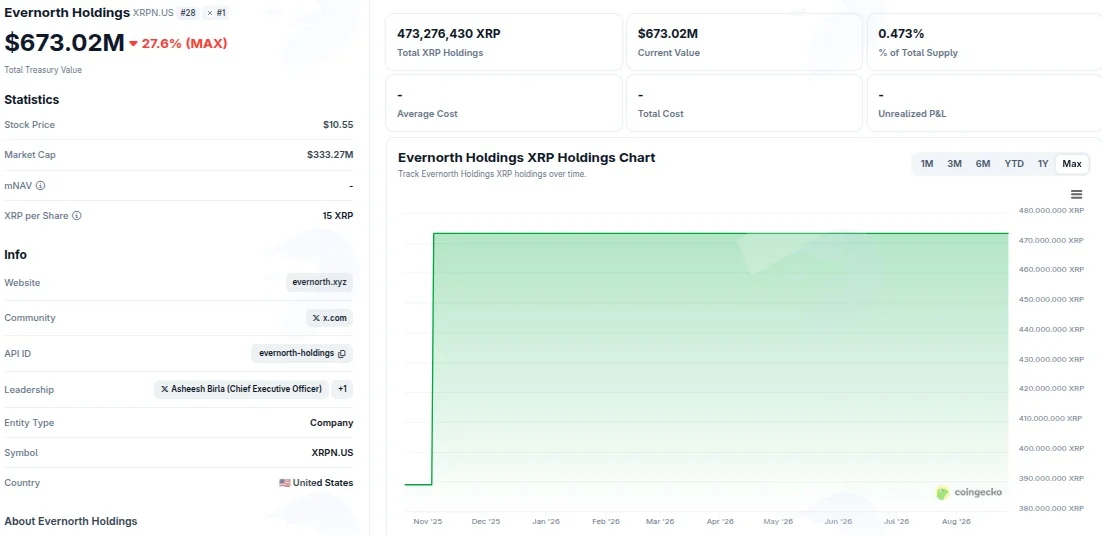Image resolution: width=1102 pixels, height=535 pixels.
Task: Select the 6M chart range
Action: tap(983, 164)
